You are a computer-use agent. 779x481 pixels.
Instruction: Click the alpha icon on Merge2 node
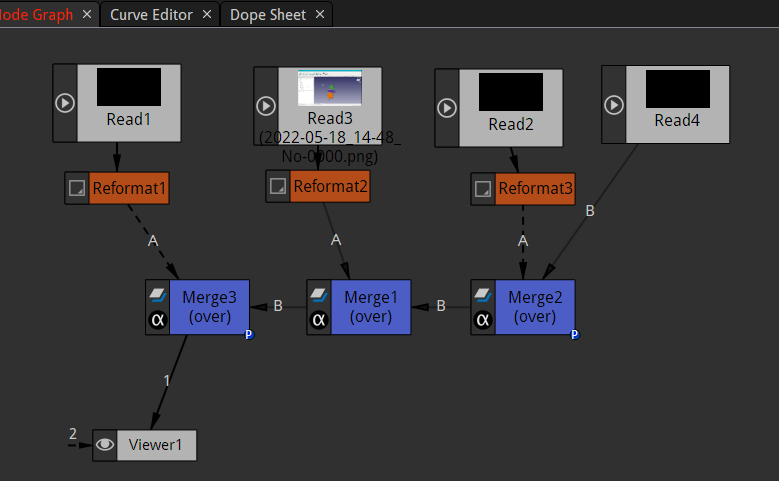click(483, 321)
